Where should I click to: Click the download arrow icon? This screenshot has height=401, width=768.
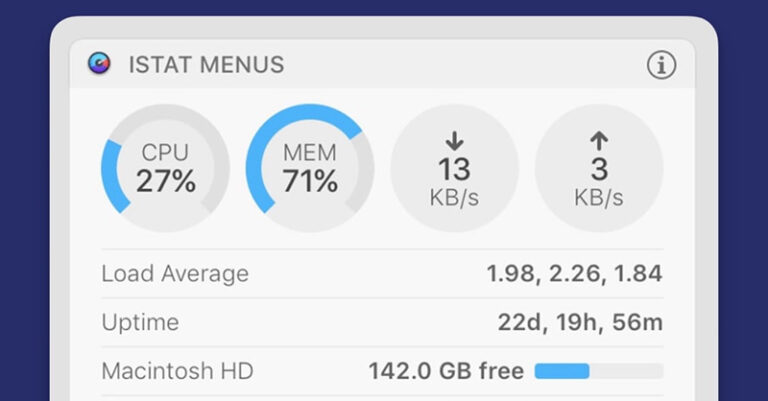(454, 141)
